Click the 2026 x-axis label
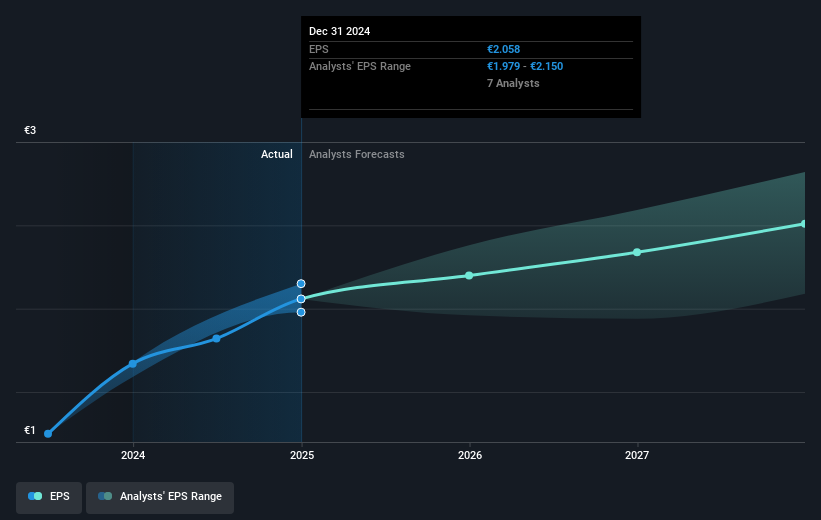The width and height of the screenshot is (821, 520). pyautogui.click(x=470, y=455)
